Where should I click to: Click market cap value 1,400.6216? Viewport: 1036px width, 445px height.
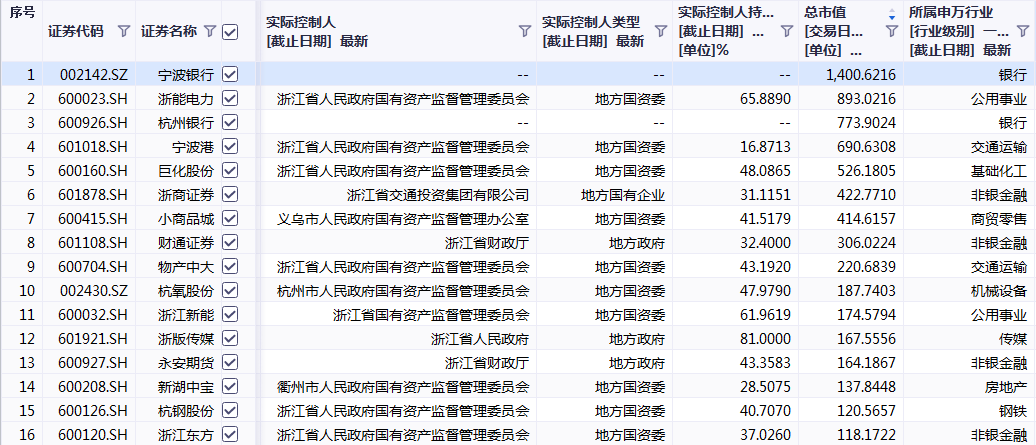coord(861,75)
